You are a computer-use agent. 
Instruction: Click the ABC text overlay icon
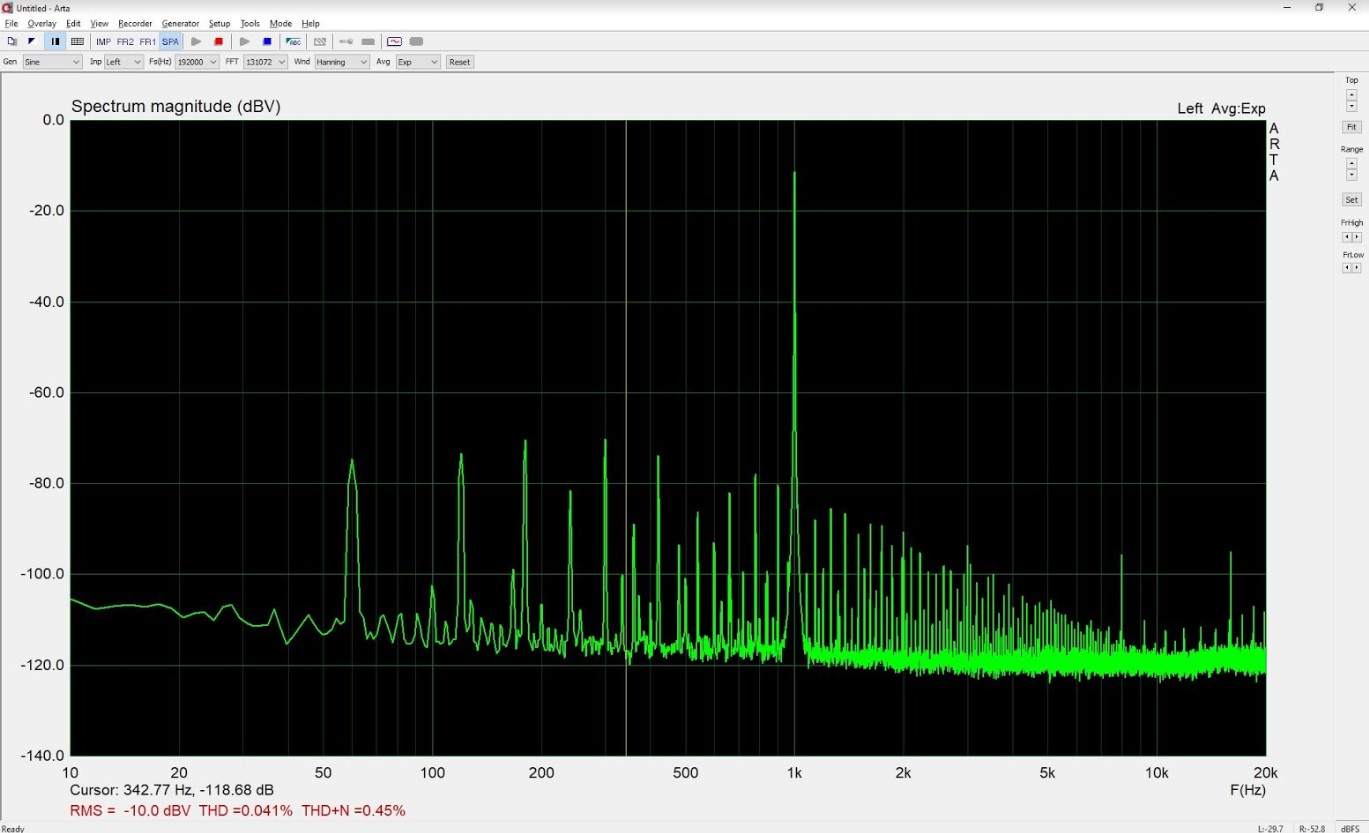click(293, 42)
